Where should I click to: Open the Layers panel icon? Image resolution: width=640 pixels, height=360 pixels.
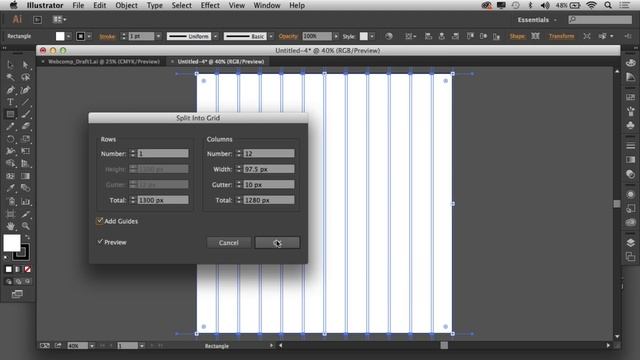(x=631, y=243)
